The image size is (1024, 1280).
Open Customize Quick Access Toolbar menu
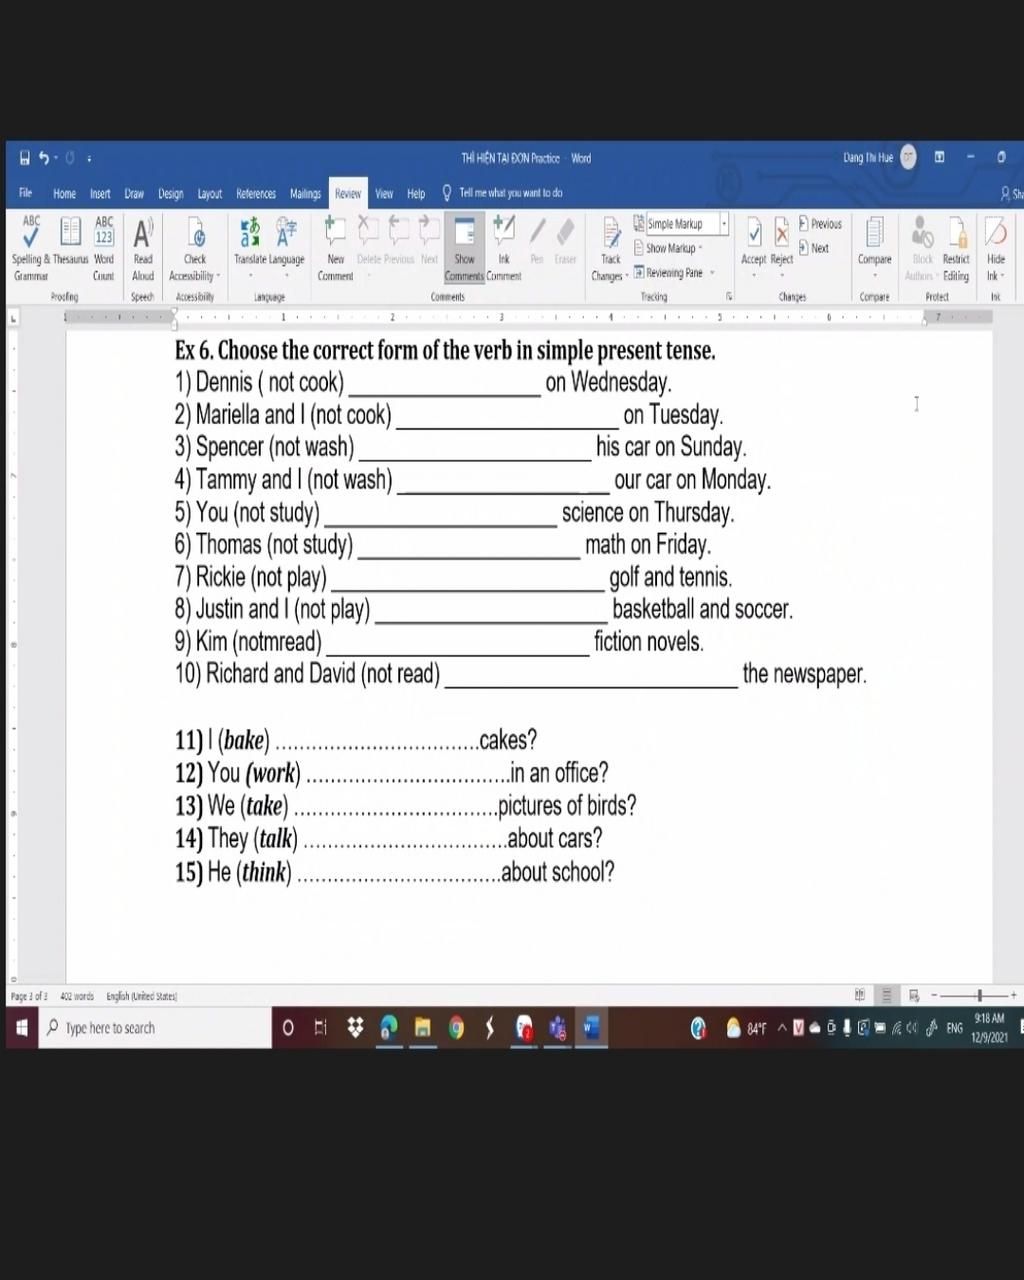coord(89,158)
